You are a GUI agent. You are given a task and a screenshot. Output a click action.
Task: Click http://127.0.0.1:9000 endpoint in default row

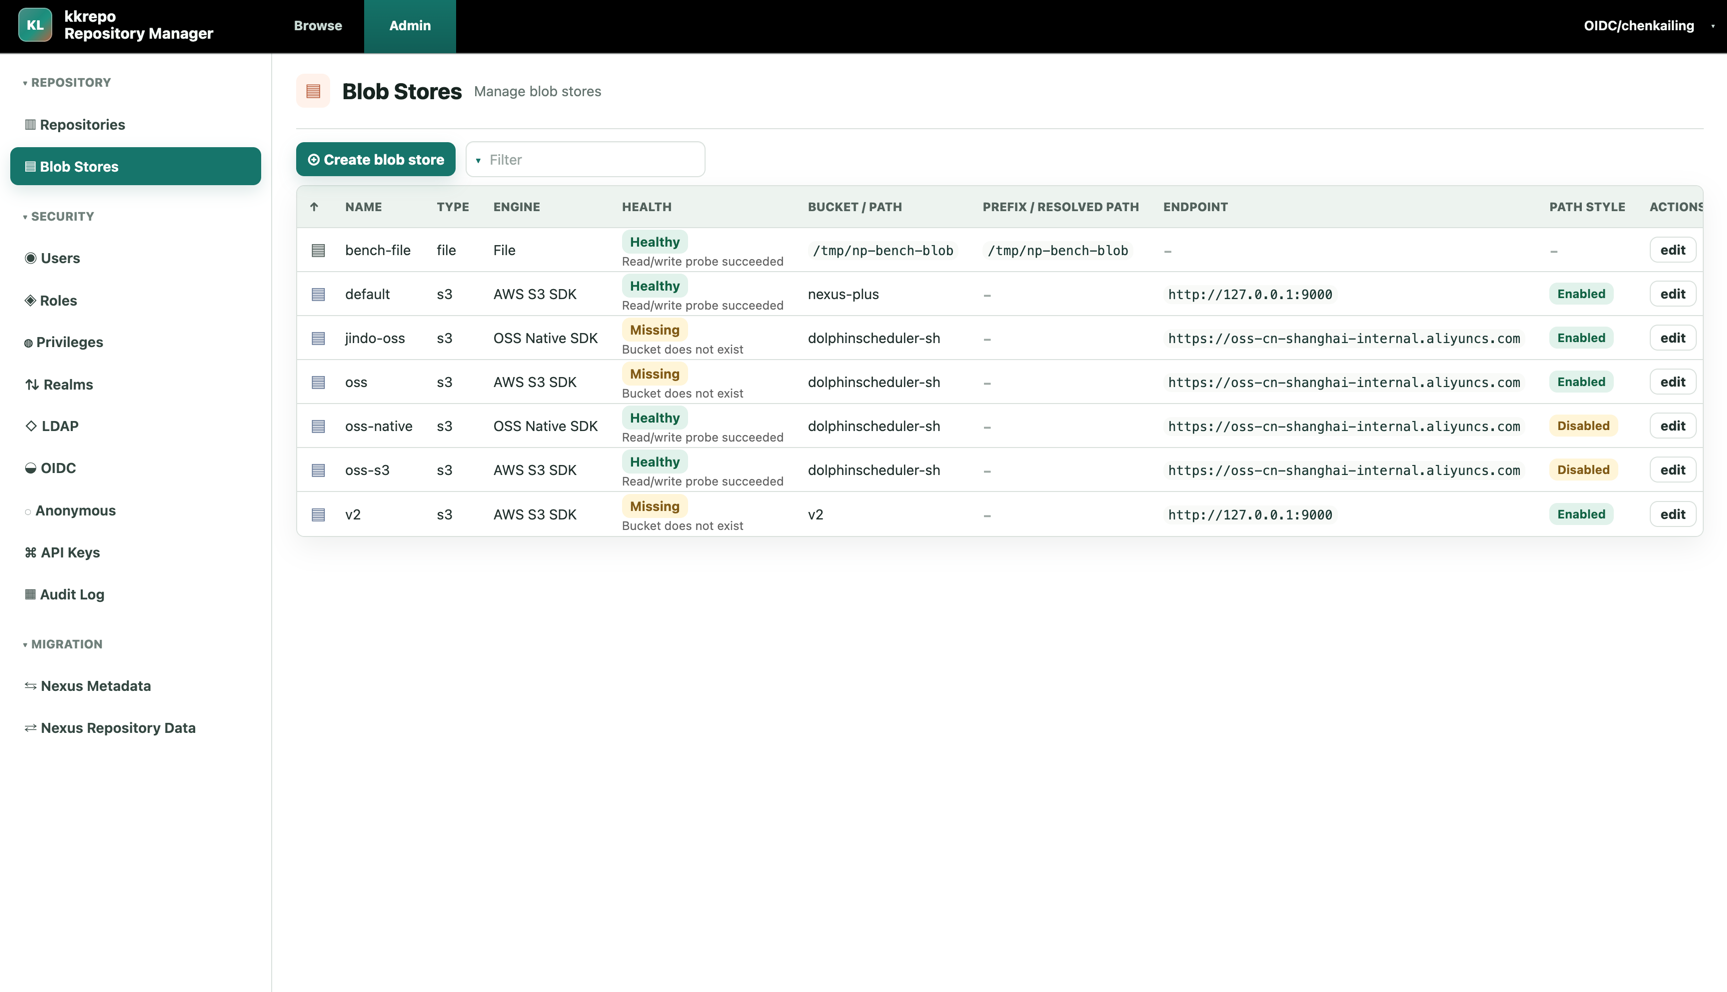1250,294
